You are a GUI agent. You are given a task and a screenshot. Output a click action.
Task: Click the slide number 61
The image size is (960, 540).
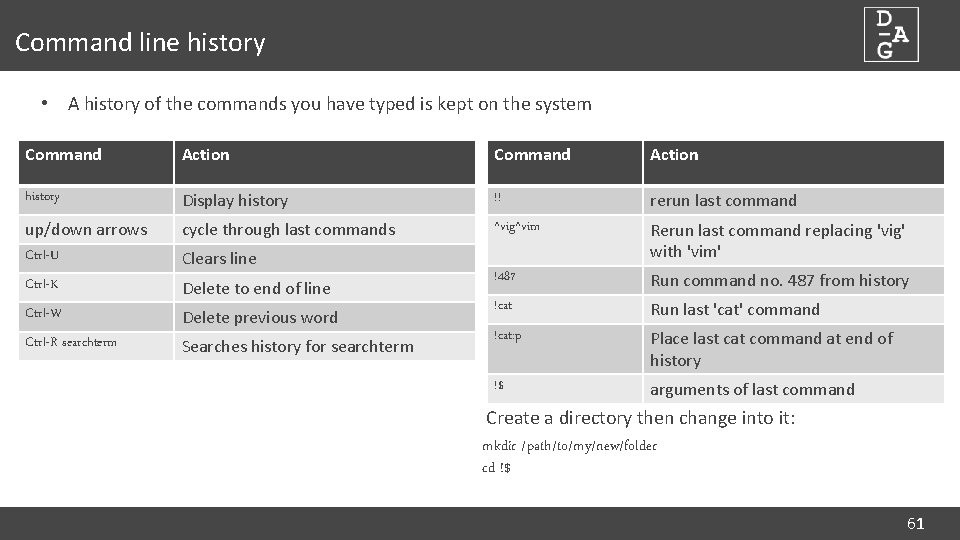[915, 523]
